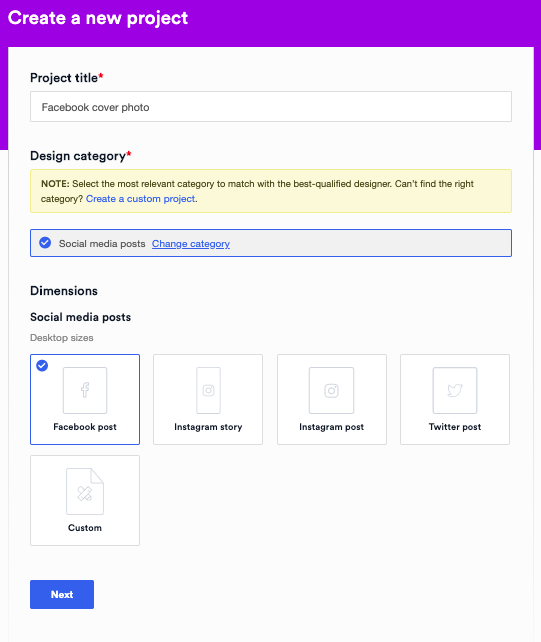Image resolution: width=541 pixels, height=642 pixels.
Task: Toggle the checkmark on the Facebook post card
Action: (x=42, y=365)
